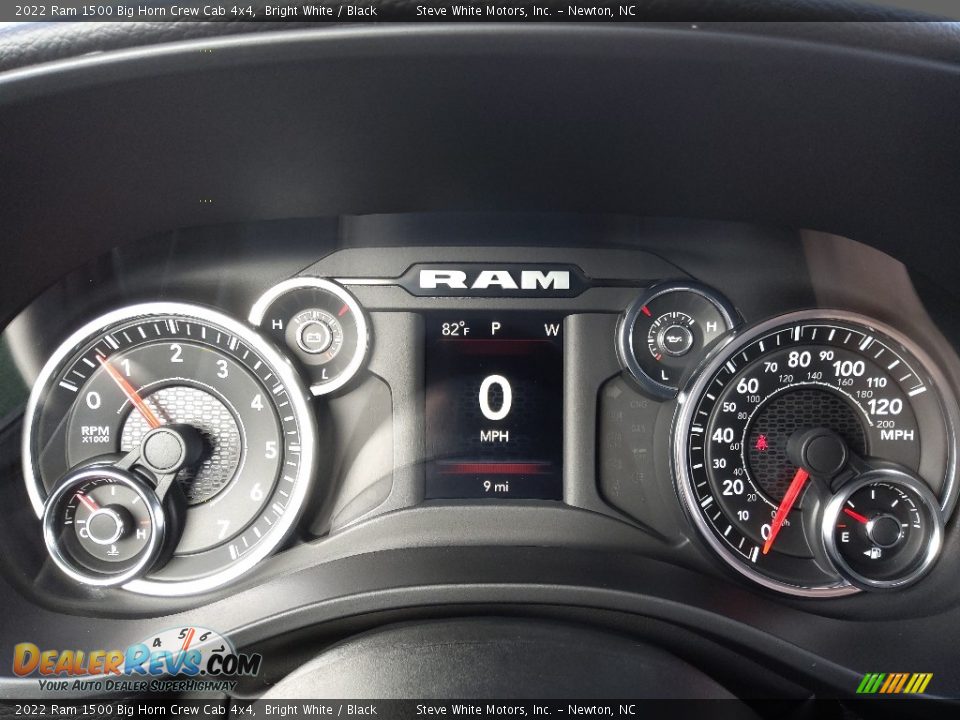Tap the 82°F outside temperature reading
This screenshot has width=960, height=720.
pyautogui.click(x=456, y=329)
